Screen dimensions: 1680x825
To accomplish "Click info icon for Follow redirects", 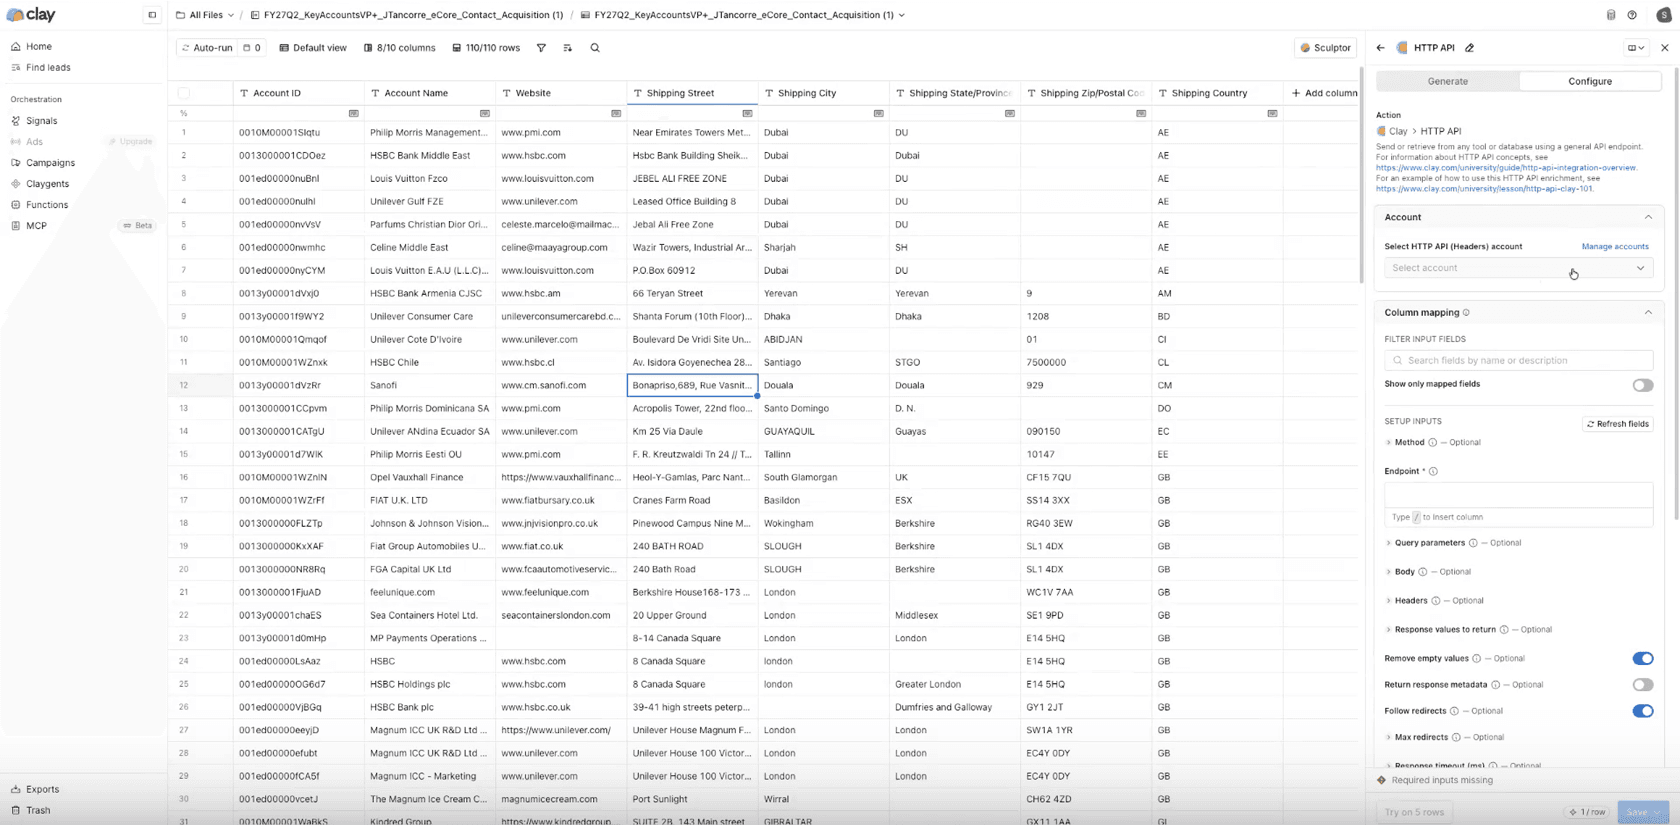I will [1455, 711].
